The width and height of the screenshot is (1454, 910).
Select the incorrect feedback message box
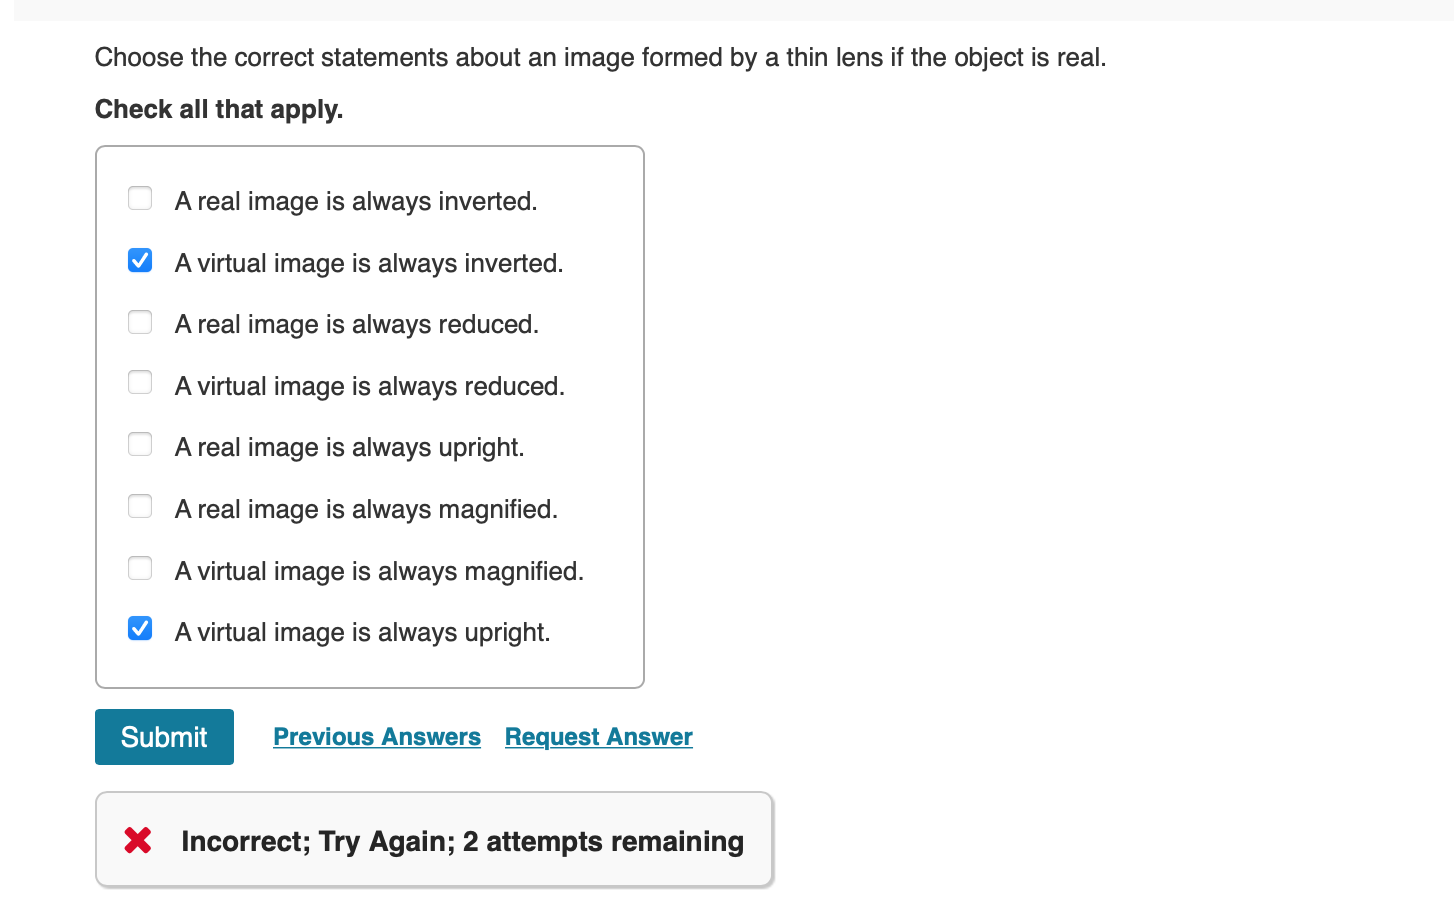tap(434, 839)
